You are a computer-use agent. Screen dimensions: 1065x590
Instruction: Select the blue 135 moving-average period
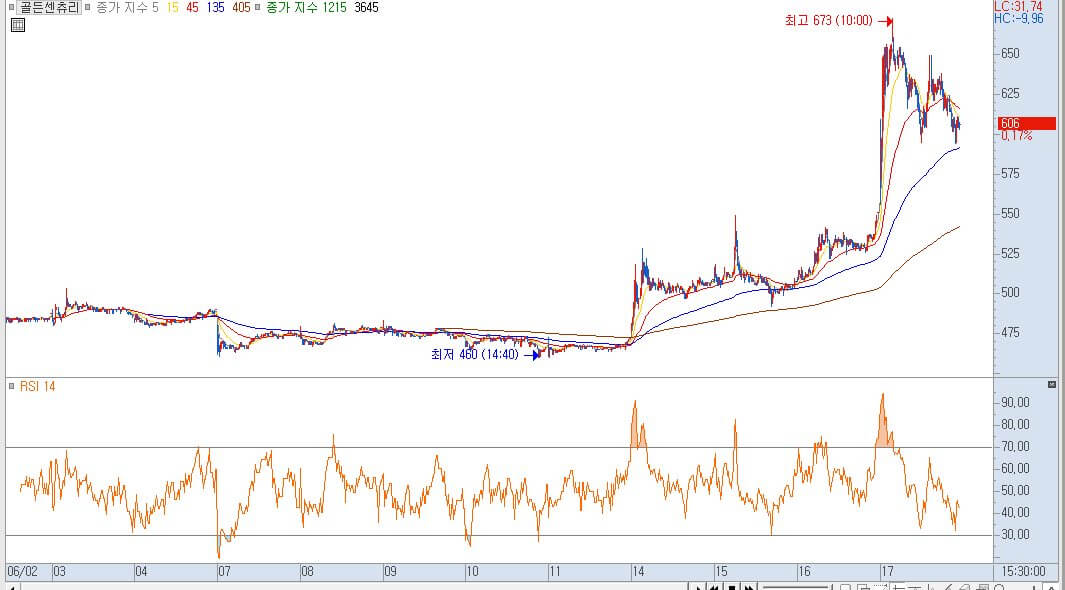point(215,7)
